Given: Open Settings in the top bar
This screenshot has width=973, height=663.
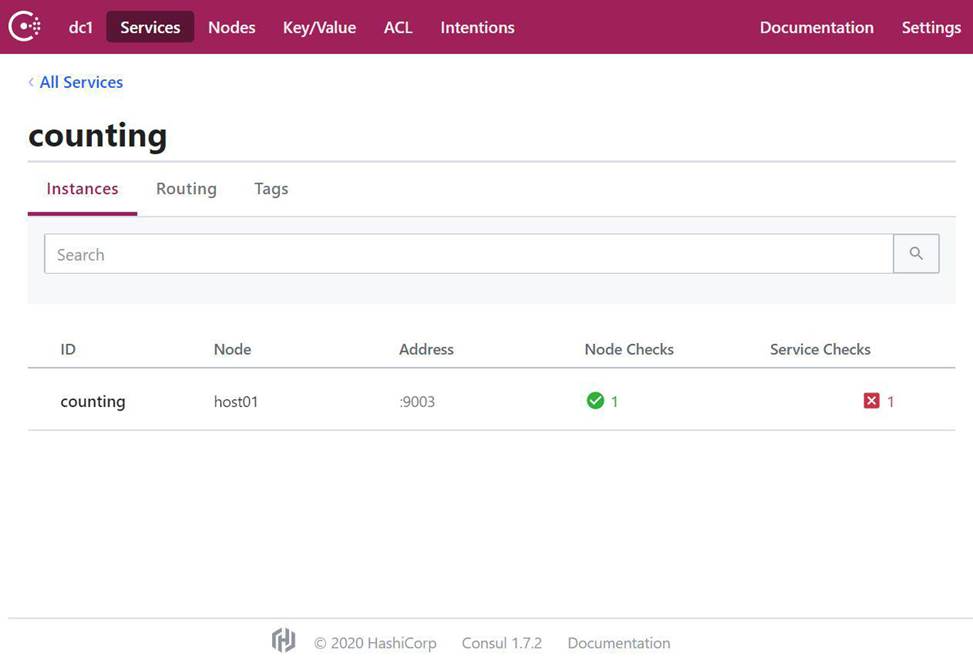Looking at the screenshot, I should tap(931, 27).
